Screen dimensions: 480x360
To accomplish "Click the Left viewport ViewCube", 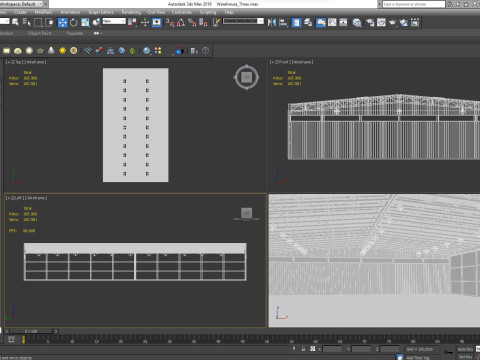I will coord(247,213).
